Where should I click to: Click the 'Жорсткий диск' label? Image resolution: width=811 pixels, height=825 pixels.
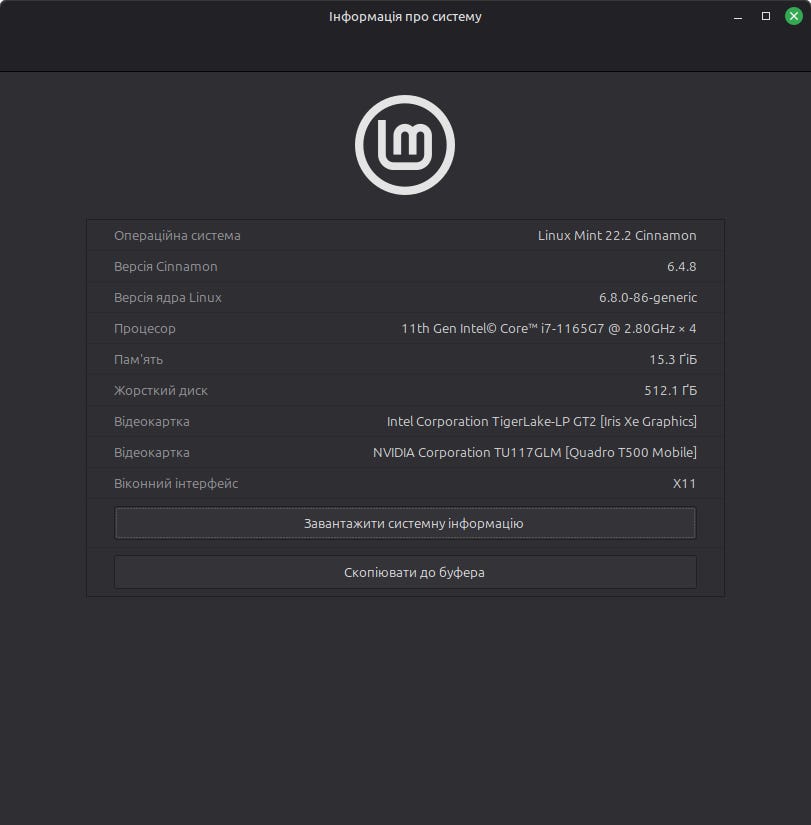161,390
